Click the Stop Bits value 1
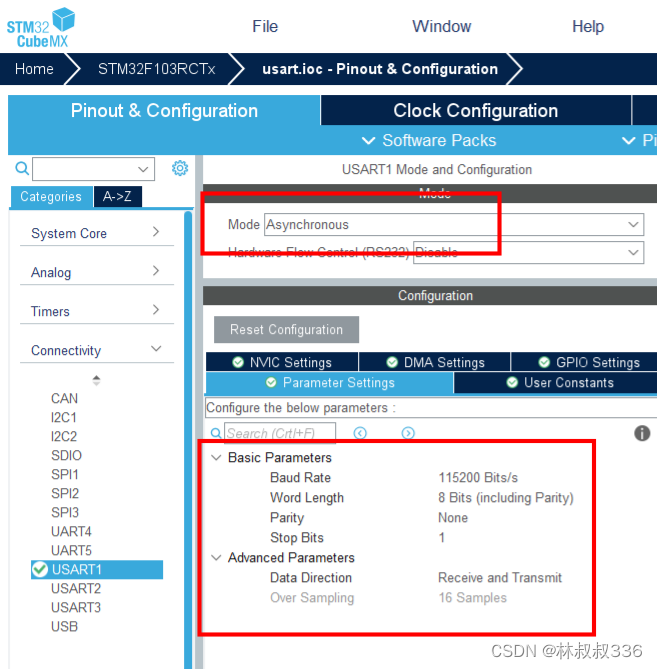The width and height of the screenshot is (657, 669). [x=442, y=538]
